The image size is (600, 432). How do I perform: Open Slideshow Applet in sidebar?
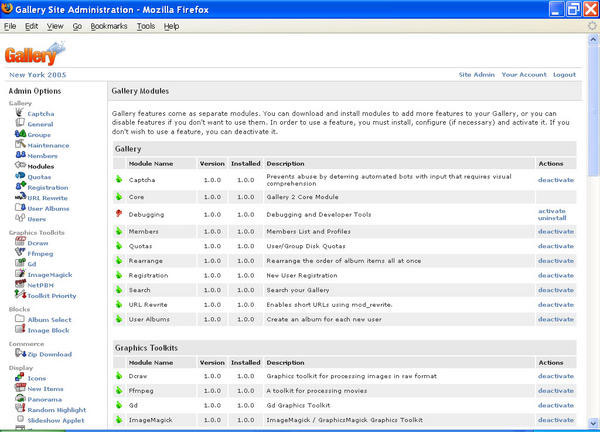pos(56,420)
